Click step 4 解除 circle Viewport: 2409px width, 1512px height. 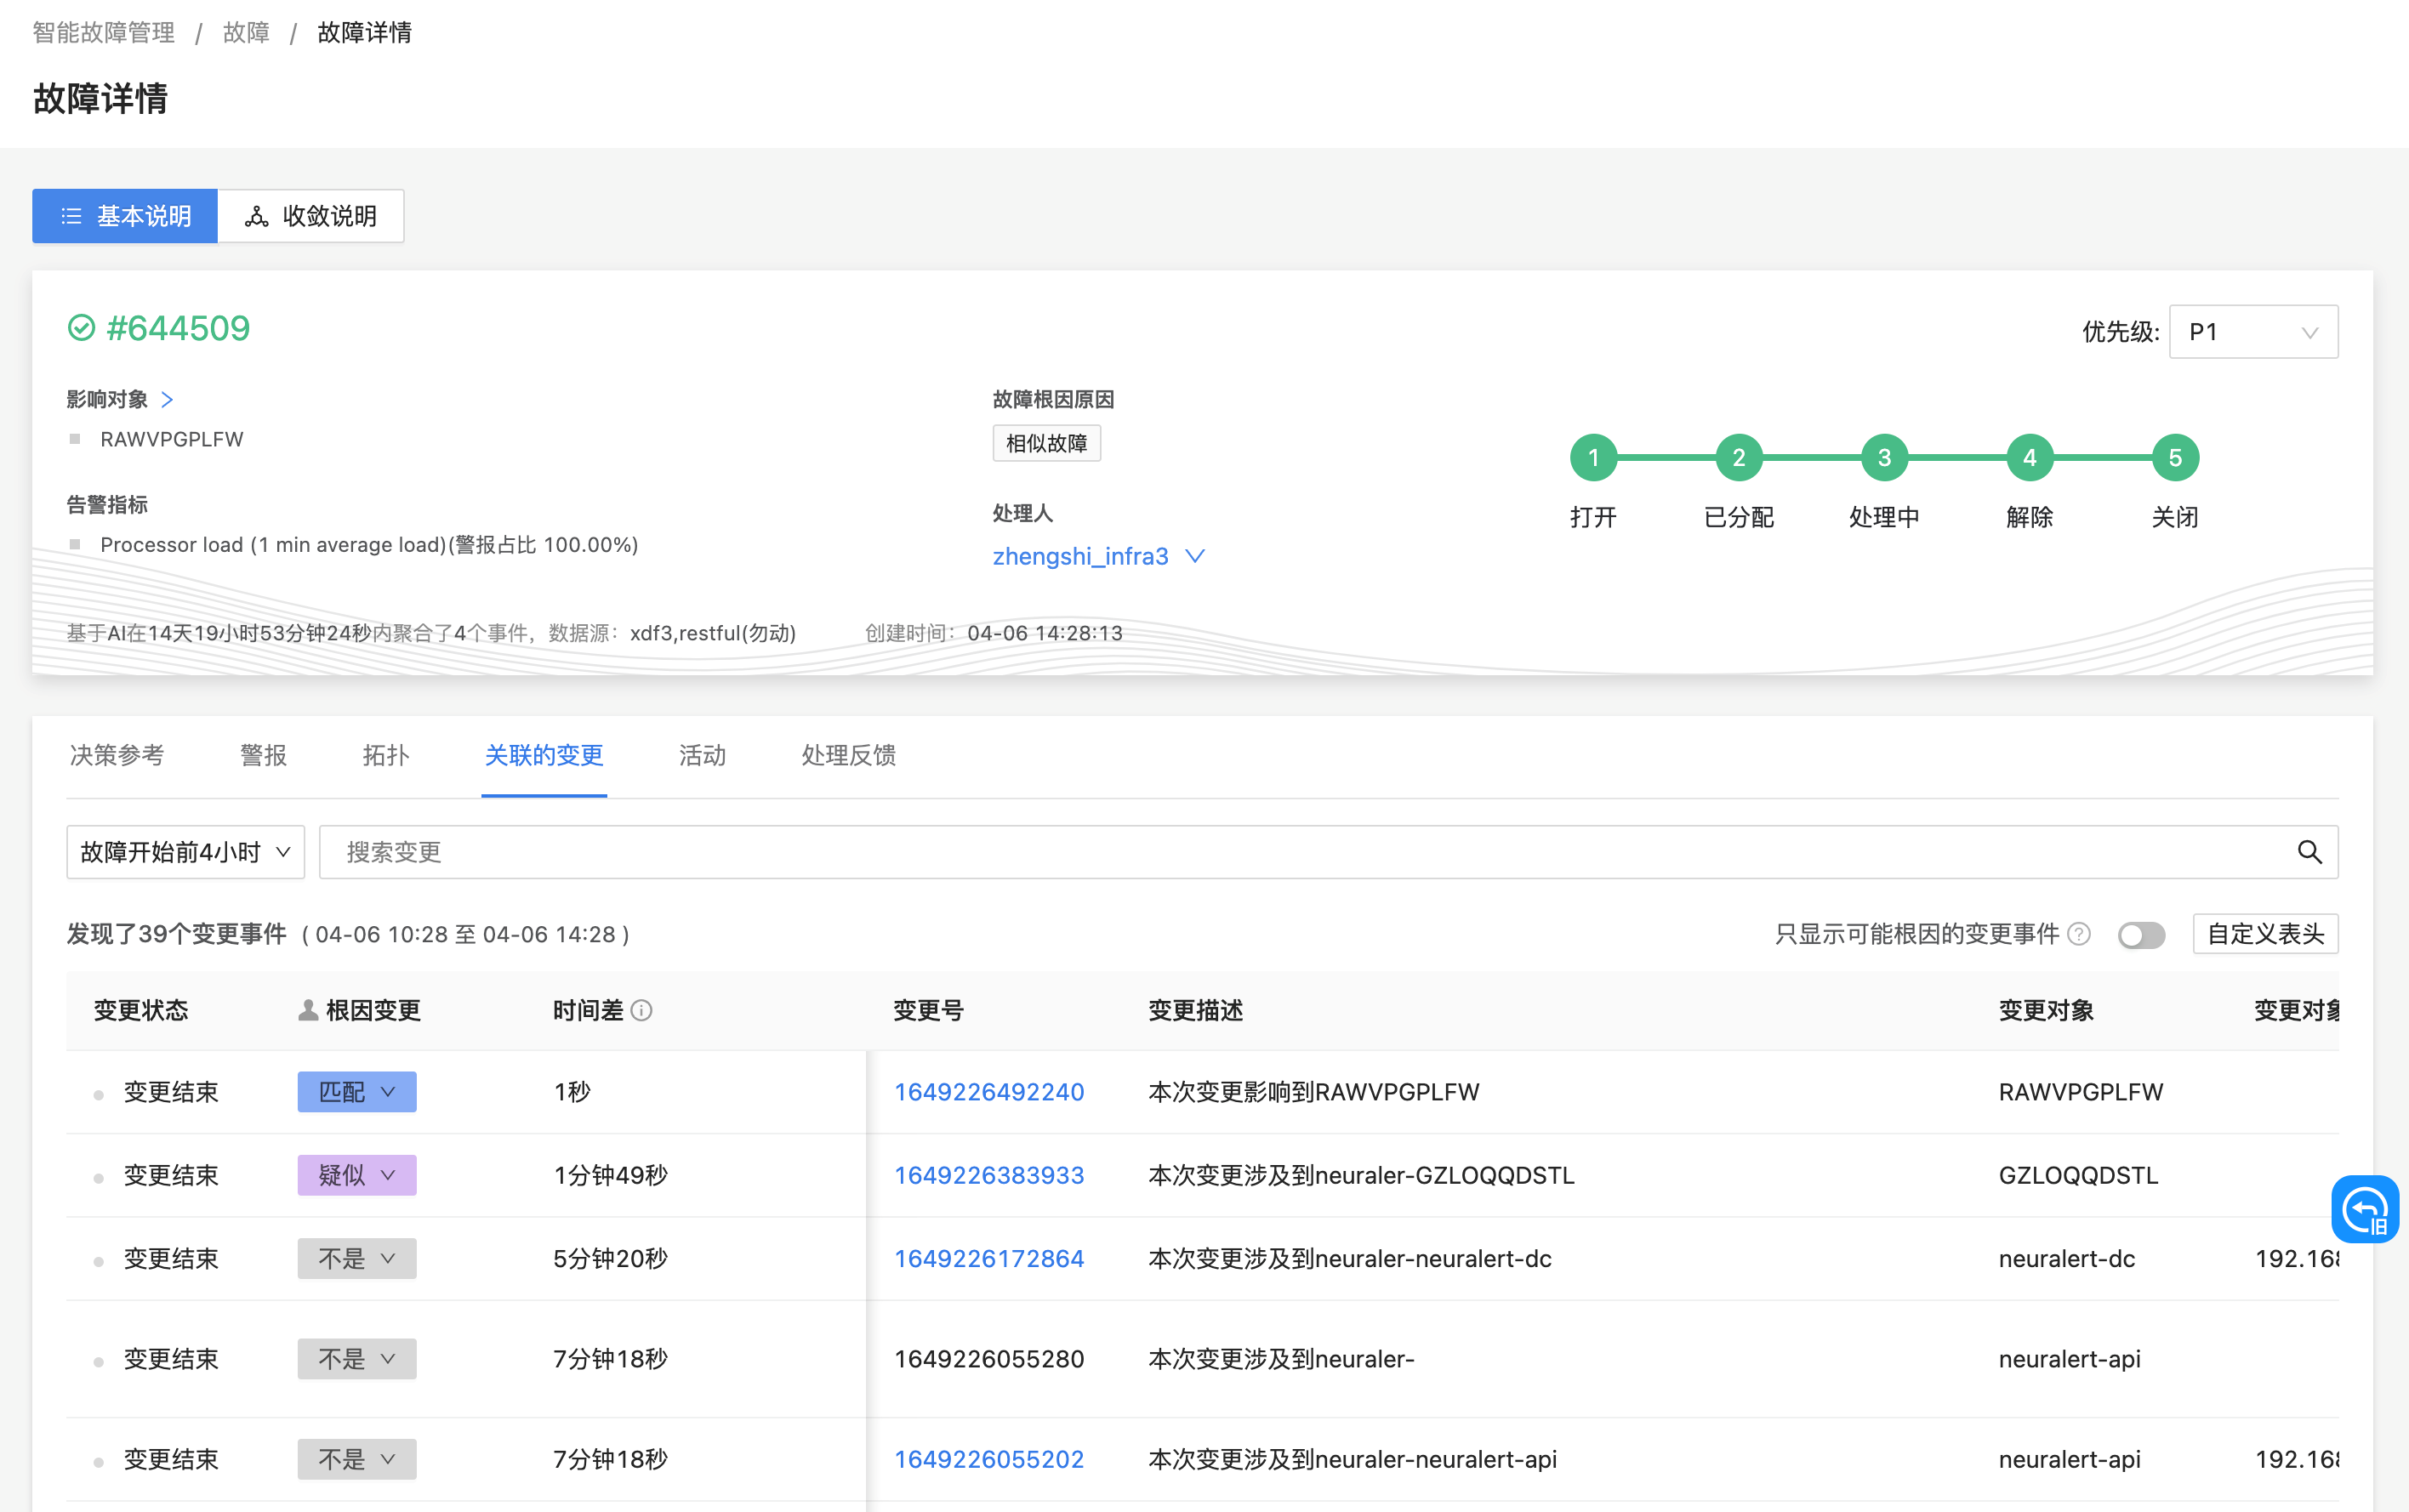(2029, 458)
